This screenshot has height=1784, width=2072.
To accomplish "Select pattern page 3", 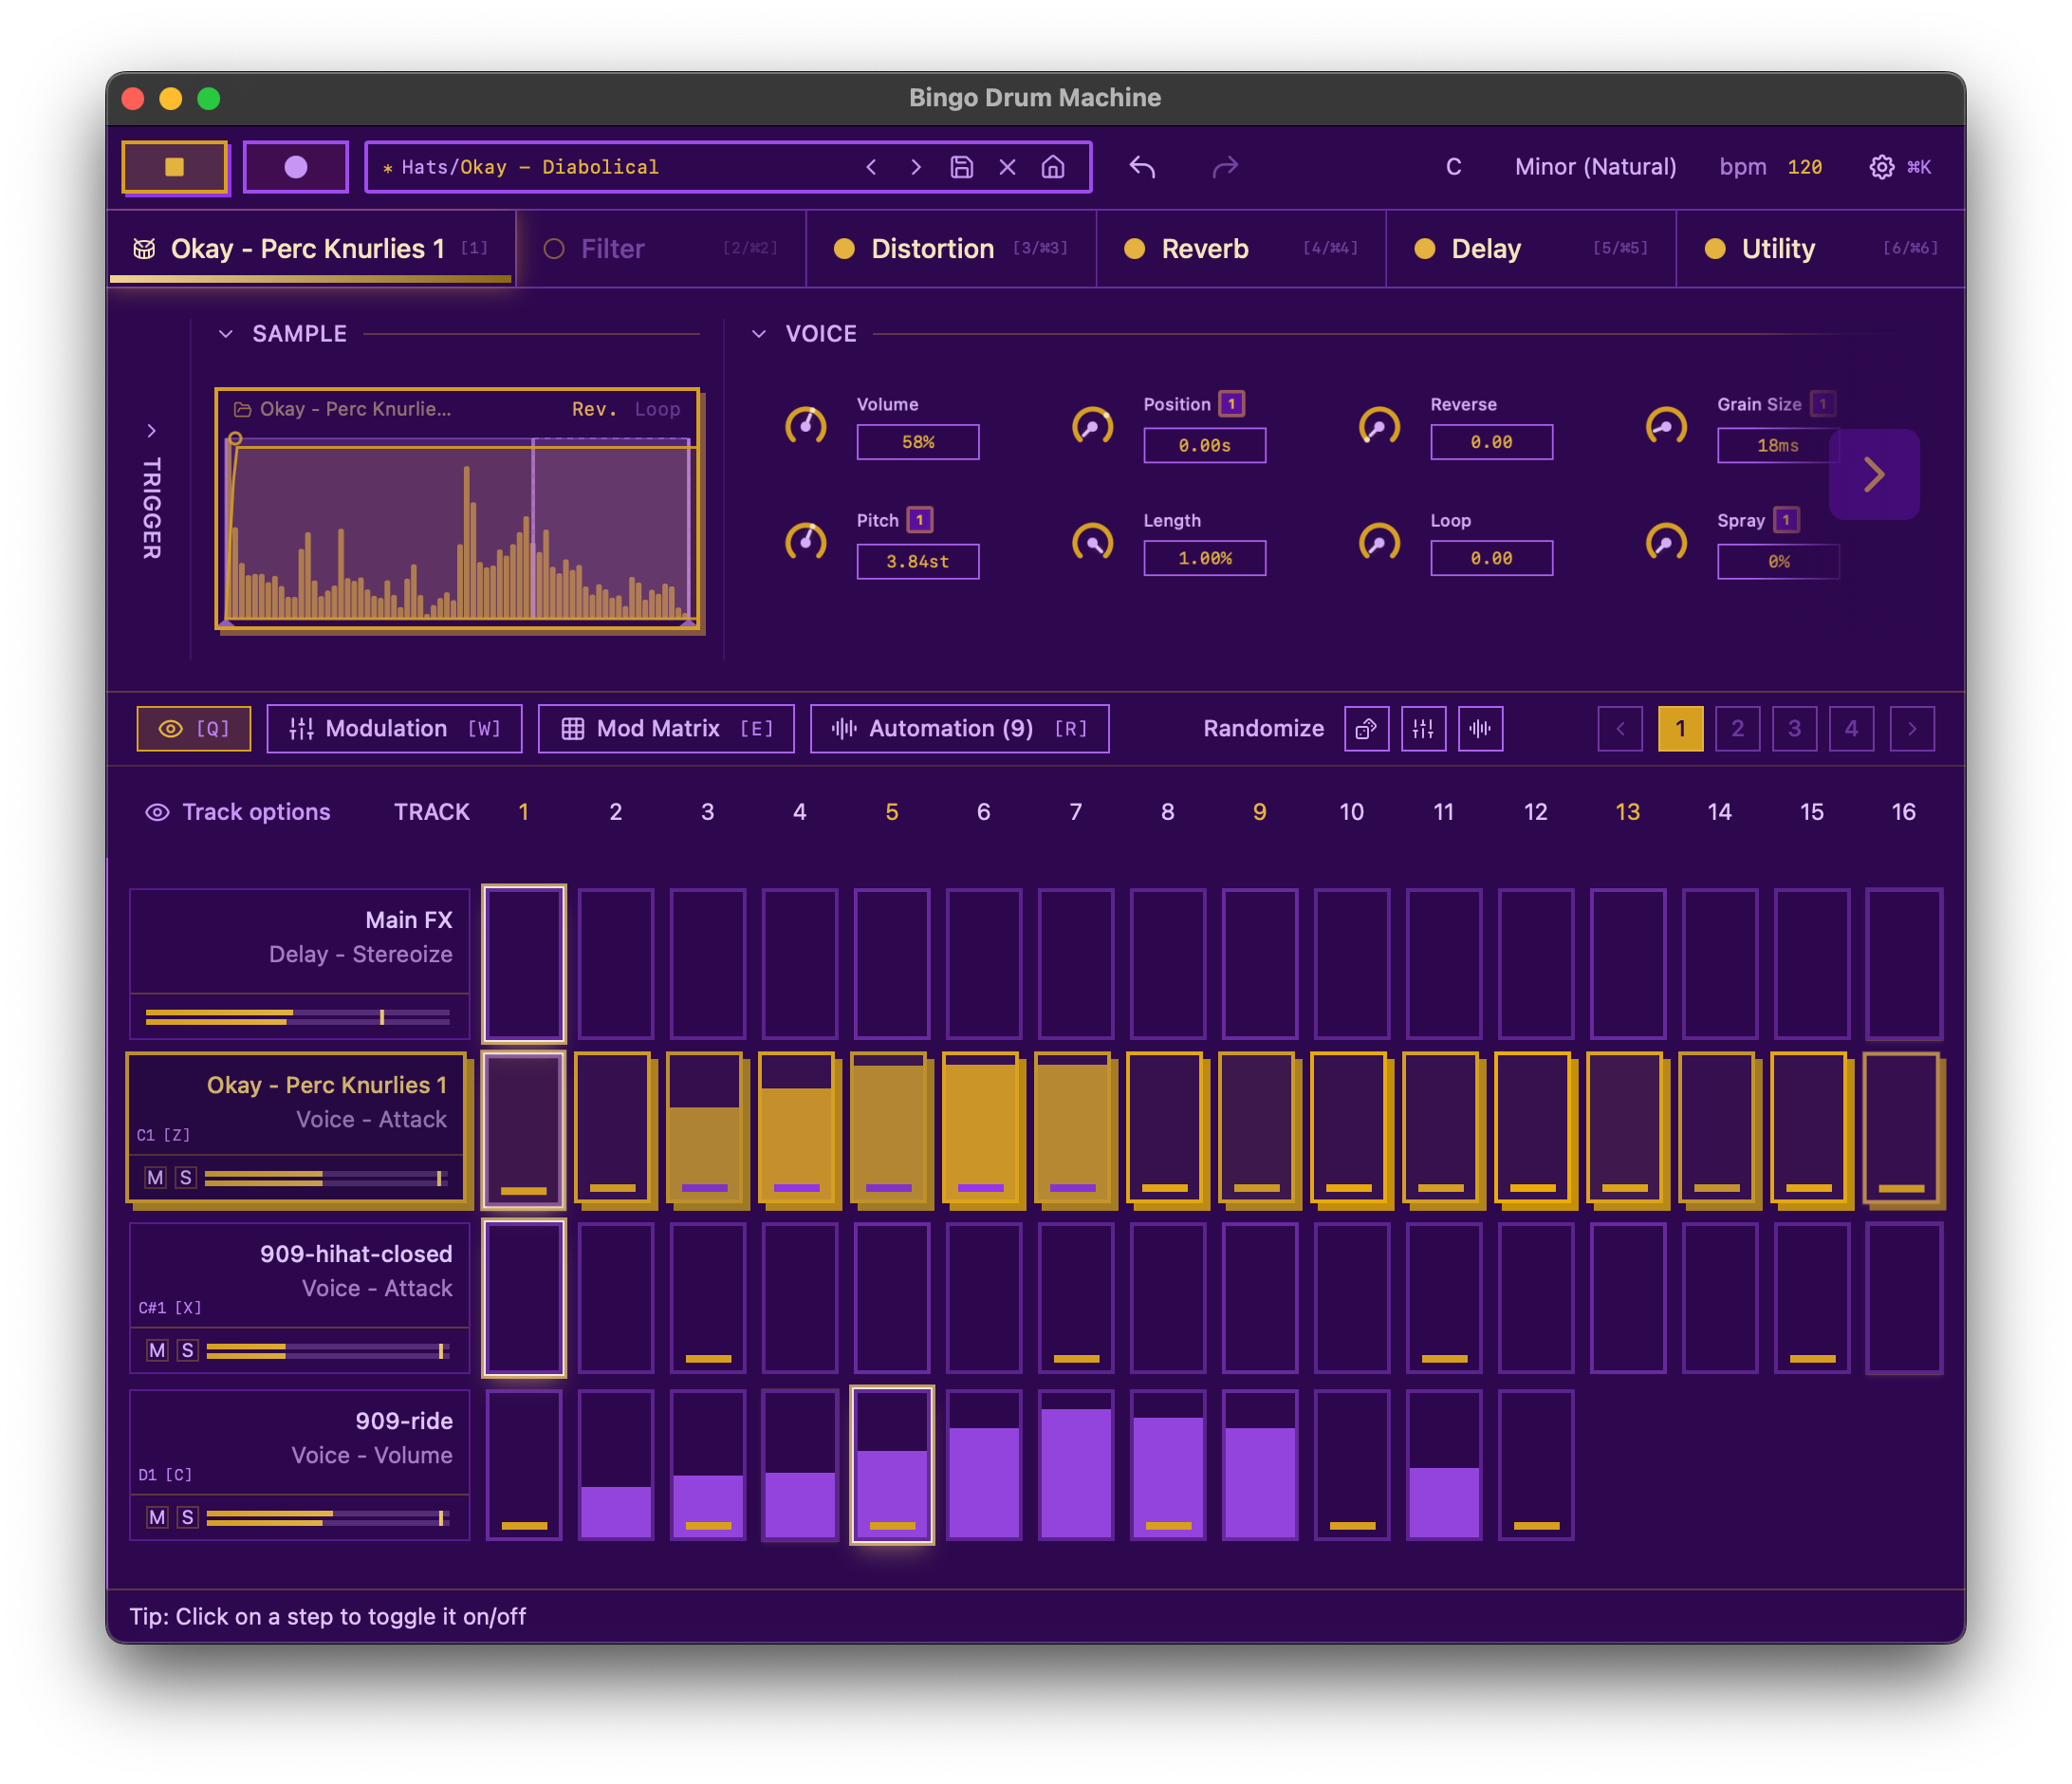I will 1794,728.
